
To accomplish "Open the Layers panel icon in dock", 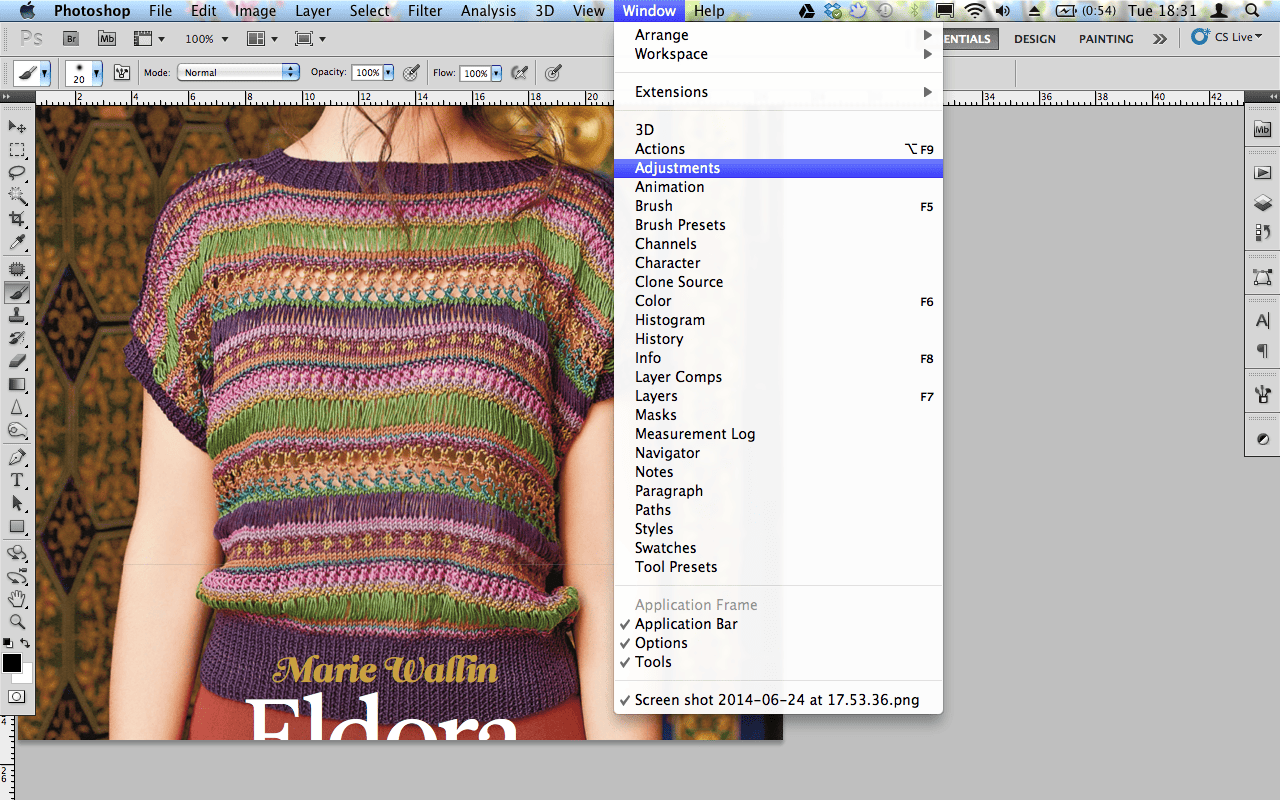I will 1262,203.
